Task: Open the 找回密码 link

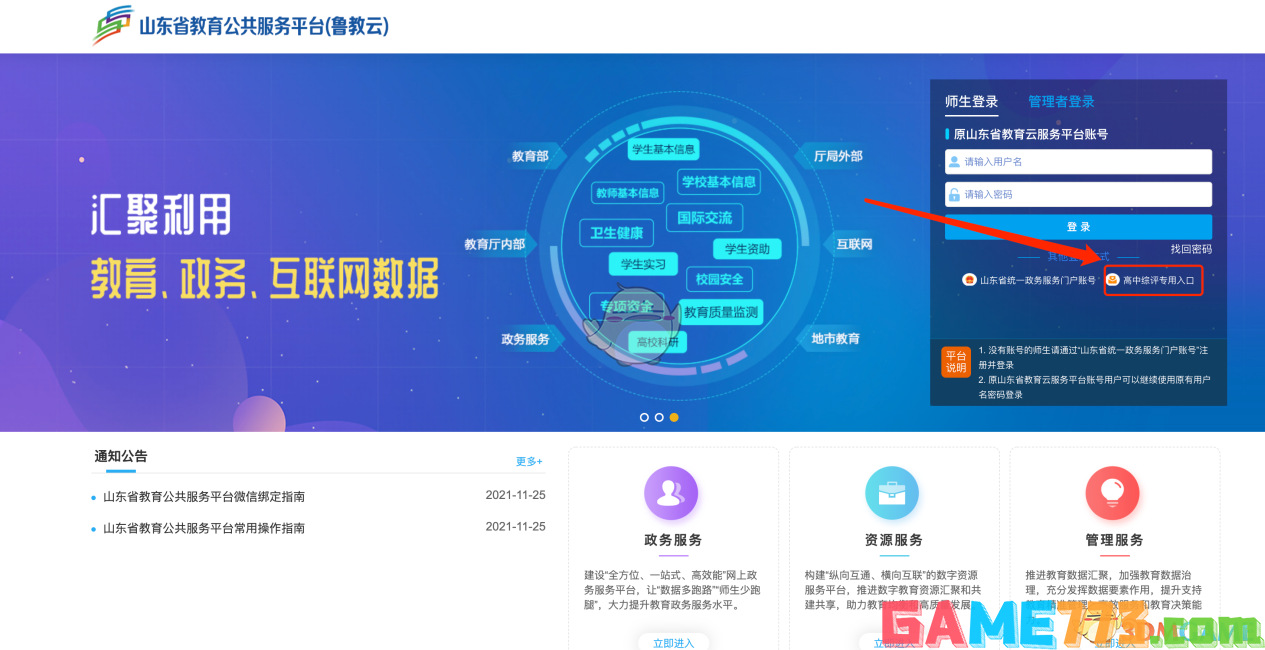Action: click(x=1191, y=249)
